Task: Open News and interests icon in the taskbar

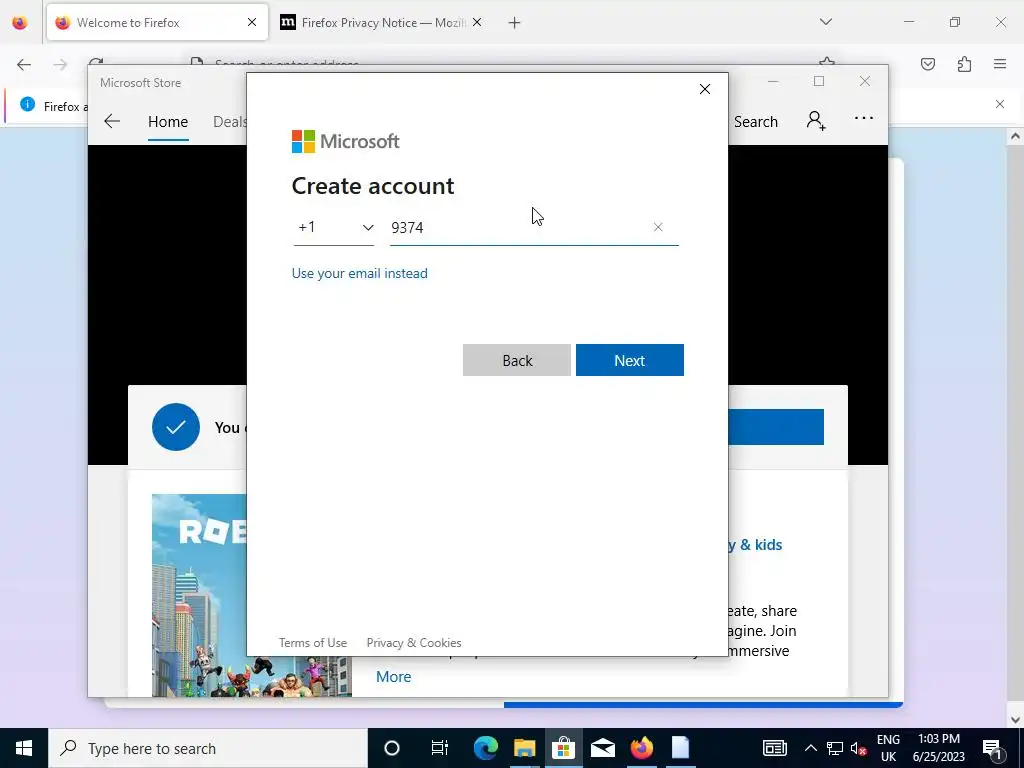Action: coord(775,748)
